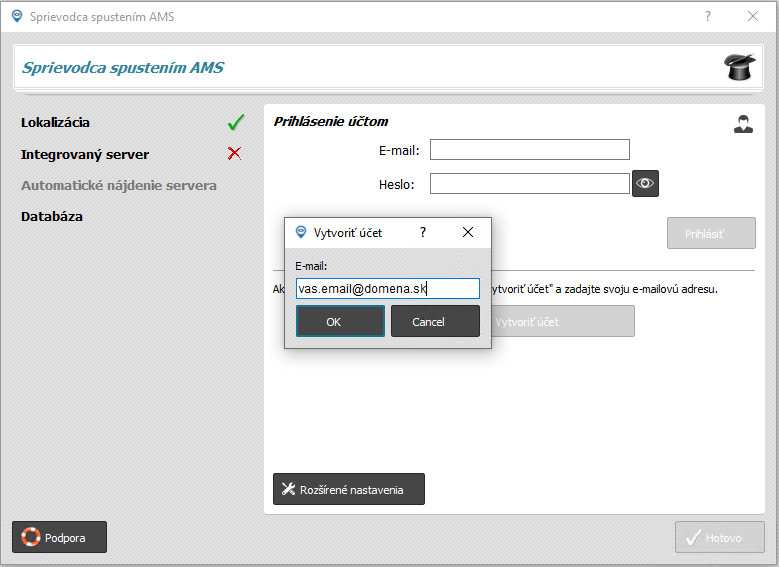Click the E-mail: label in the dialog
779x567 pixels.
point(311,266)
